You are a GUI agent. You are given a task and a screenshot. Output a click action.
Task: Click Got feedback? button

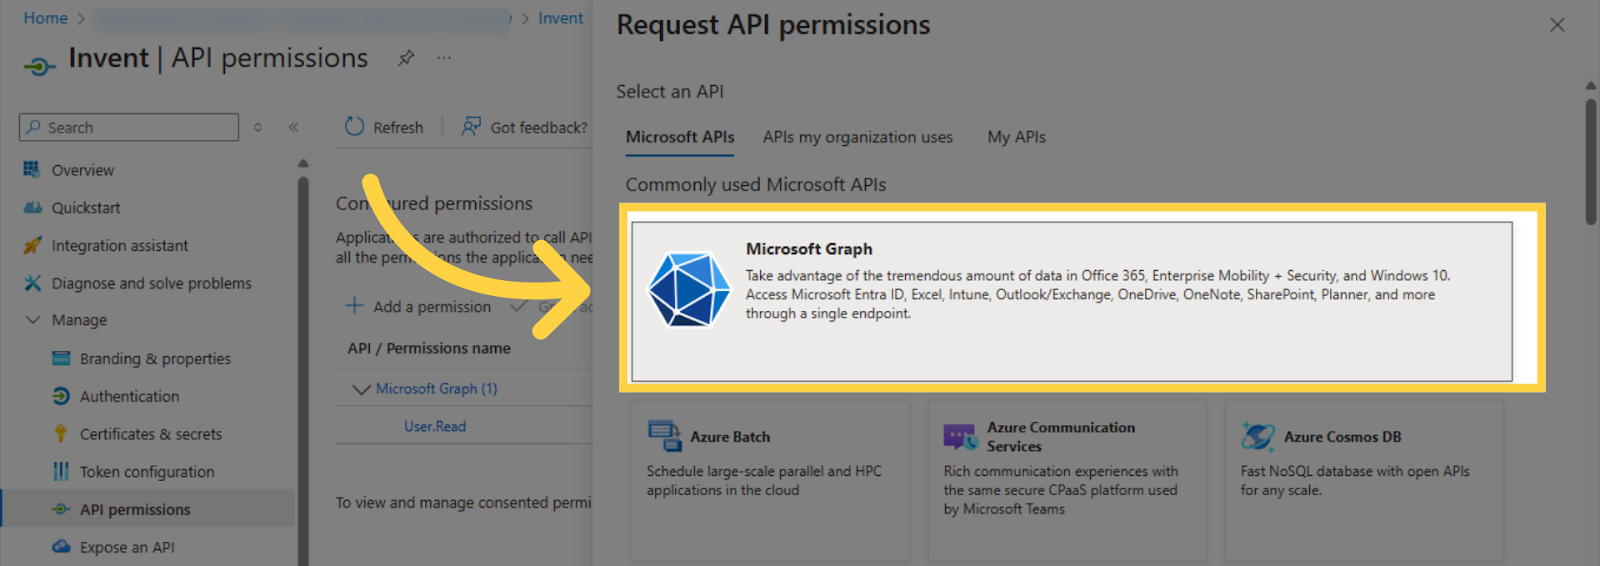[x=525, y=127]
